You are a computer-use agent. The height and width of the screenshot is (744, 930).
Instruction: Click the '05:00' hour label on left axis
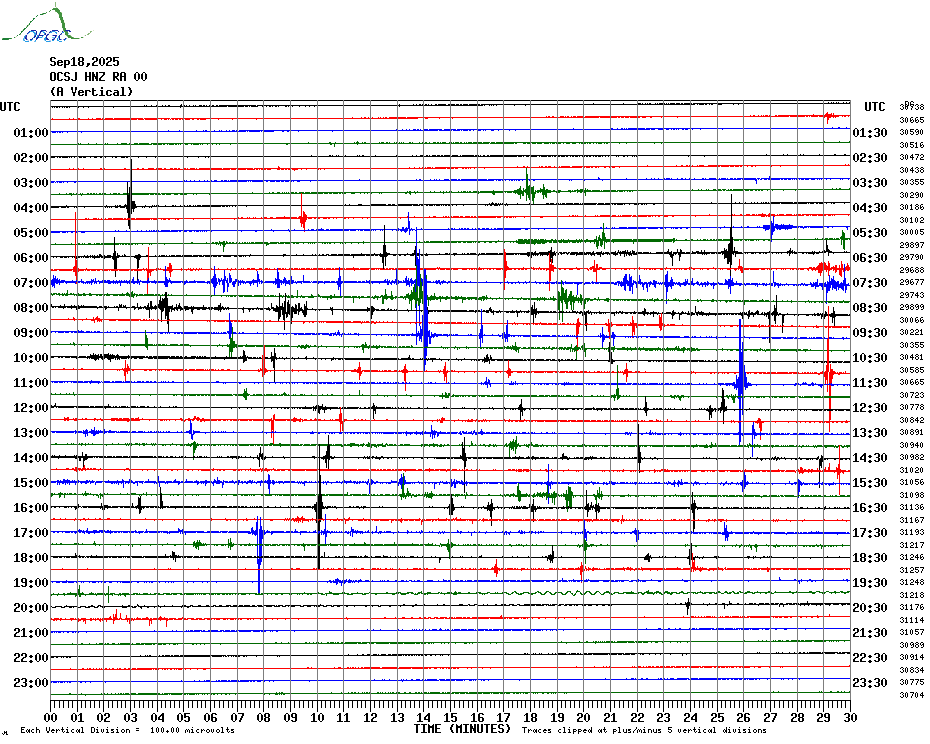[x=31, y=233]
